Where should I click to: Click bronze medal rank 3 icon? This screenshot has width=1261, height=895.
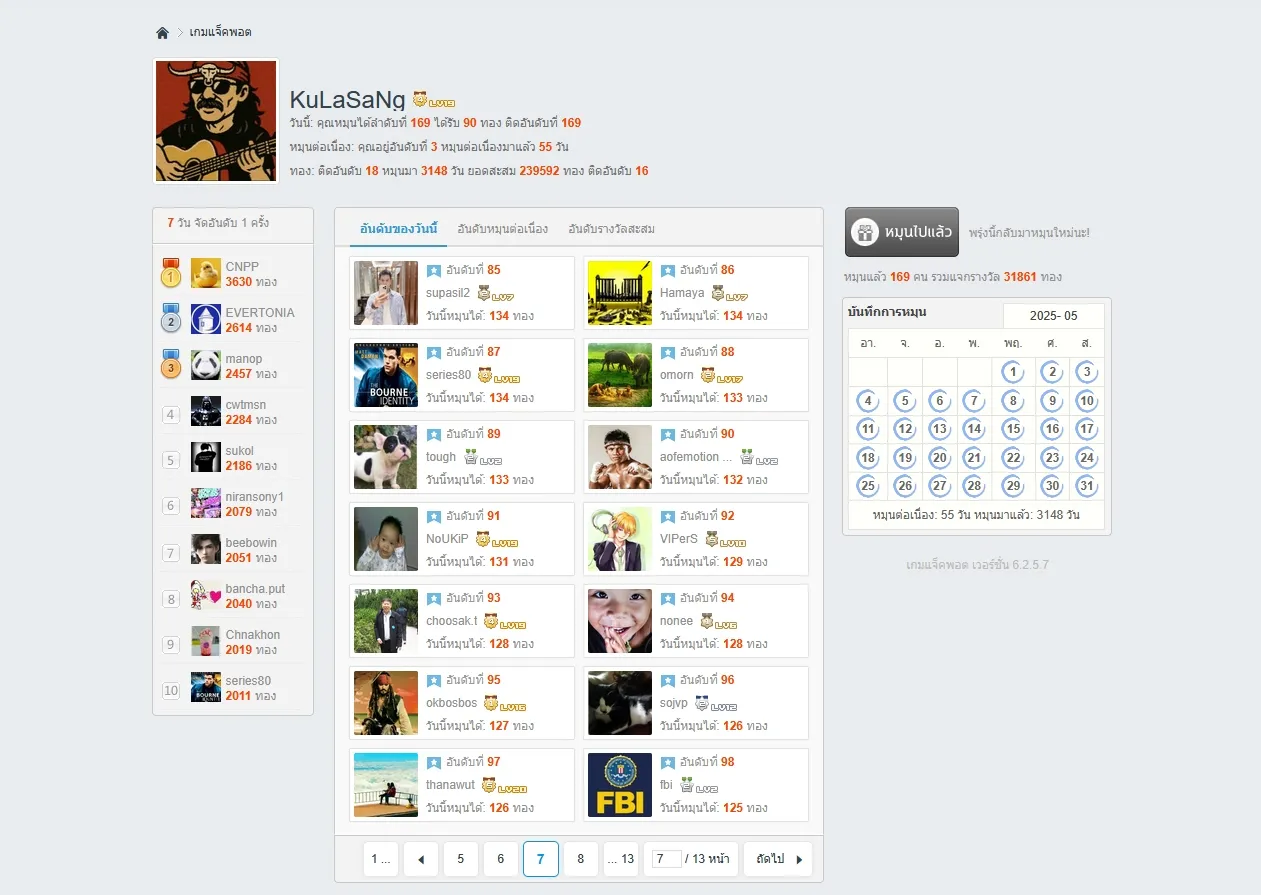pyautogui.click(x=171, y=365)
